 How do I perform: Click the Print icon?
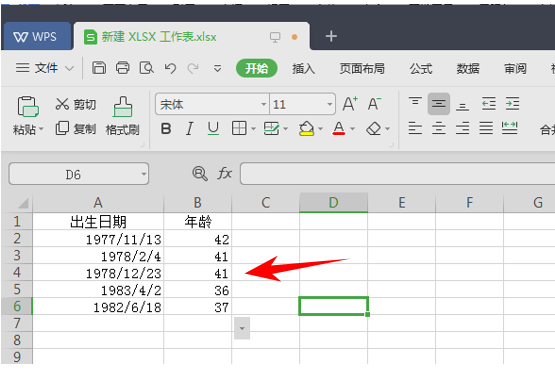(x=122, y=68)
